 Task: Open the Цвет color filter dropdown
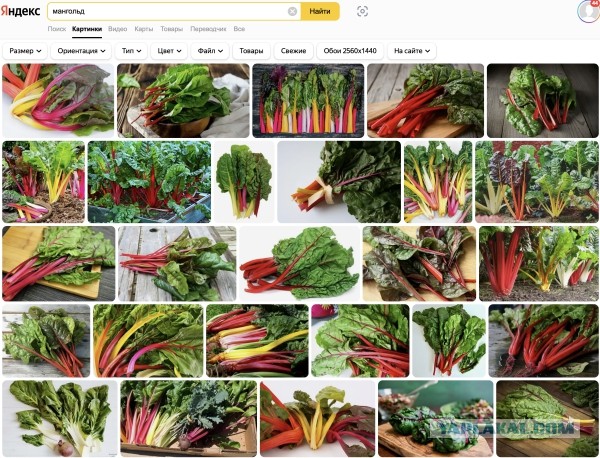[169, 50]
